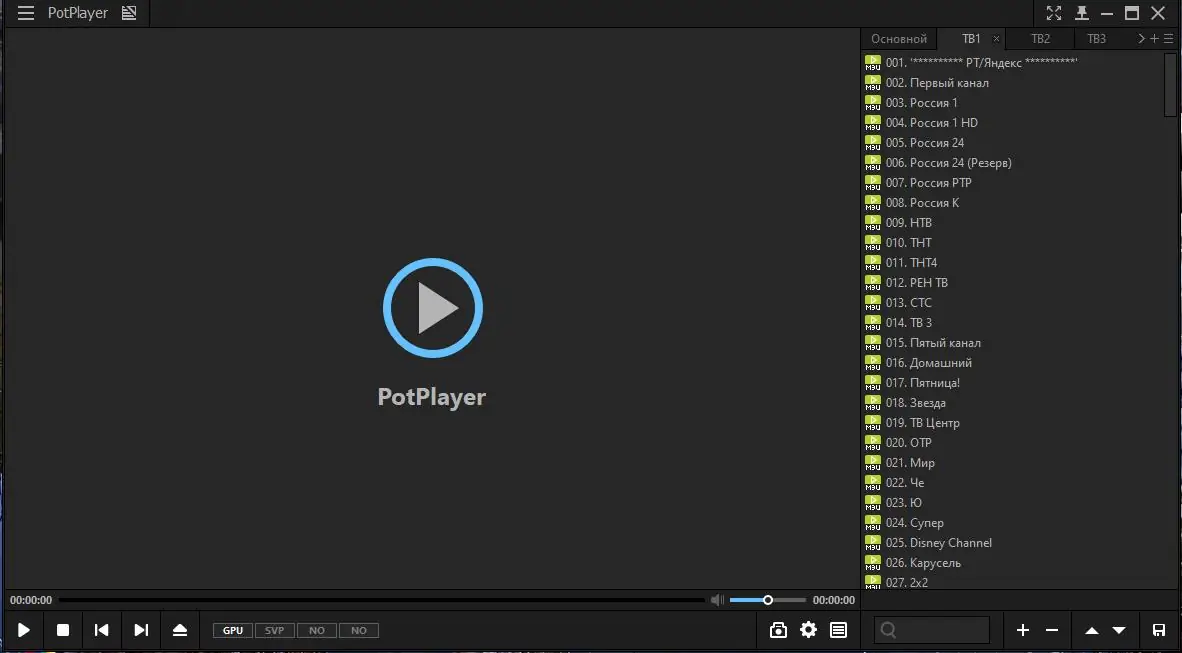Pin the player always on top
Viewport: 1182px width, 653px height.
pyautogui.click(x=1081, y=13)
